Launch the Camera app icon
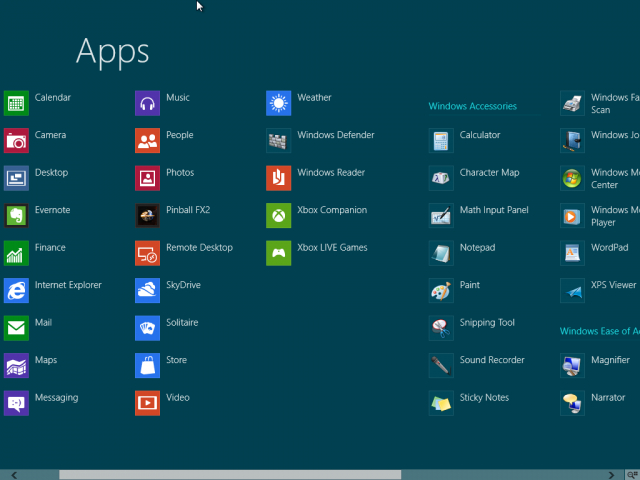Image resolution: width=640 pixels, height=480 pixels. pos(16,141)
